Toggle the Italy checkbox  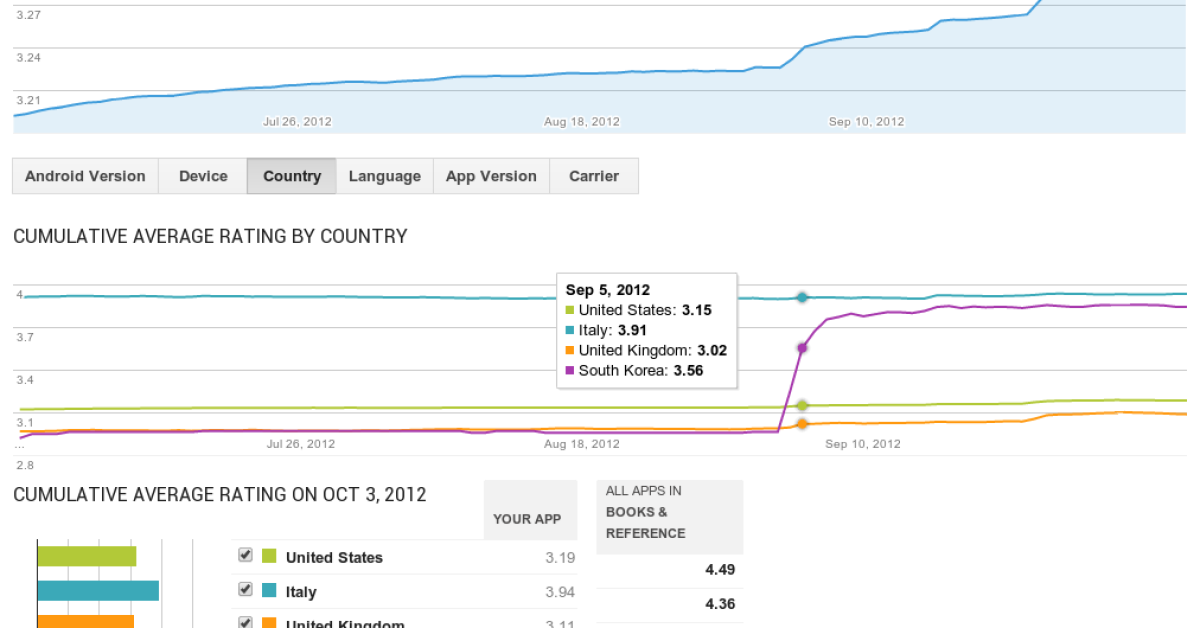(x=245, y=590)
